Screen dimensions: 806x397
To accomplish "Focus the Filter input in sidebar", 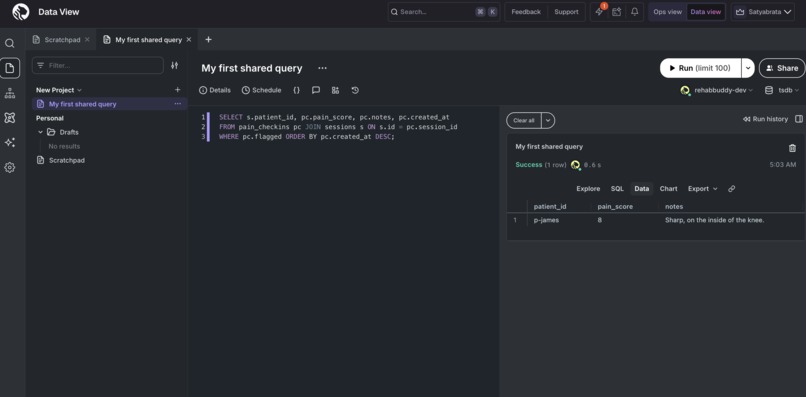I will click(x=98, y=65).
